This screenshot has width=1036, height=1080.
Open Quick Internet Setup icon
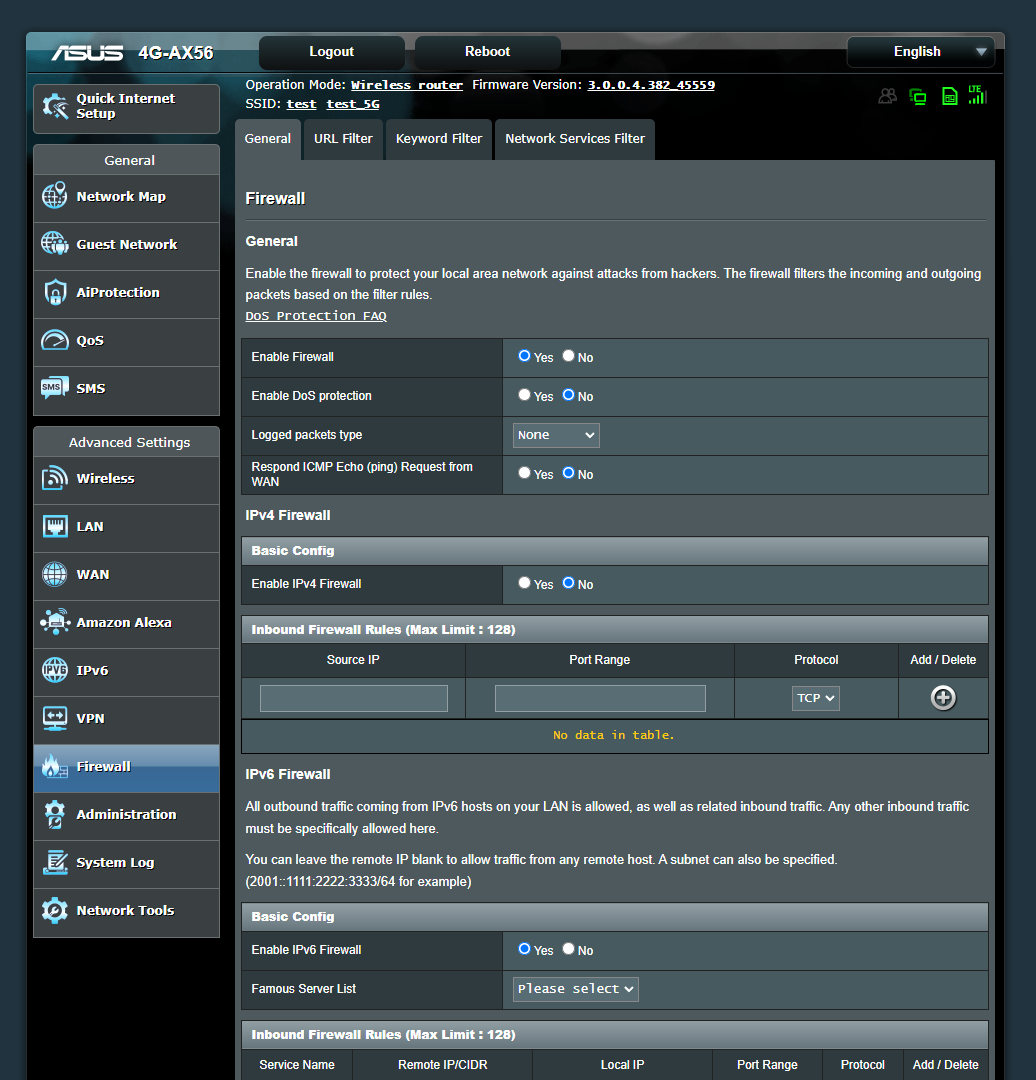pos(55,106)
